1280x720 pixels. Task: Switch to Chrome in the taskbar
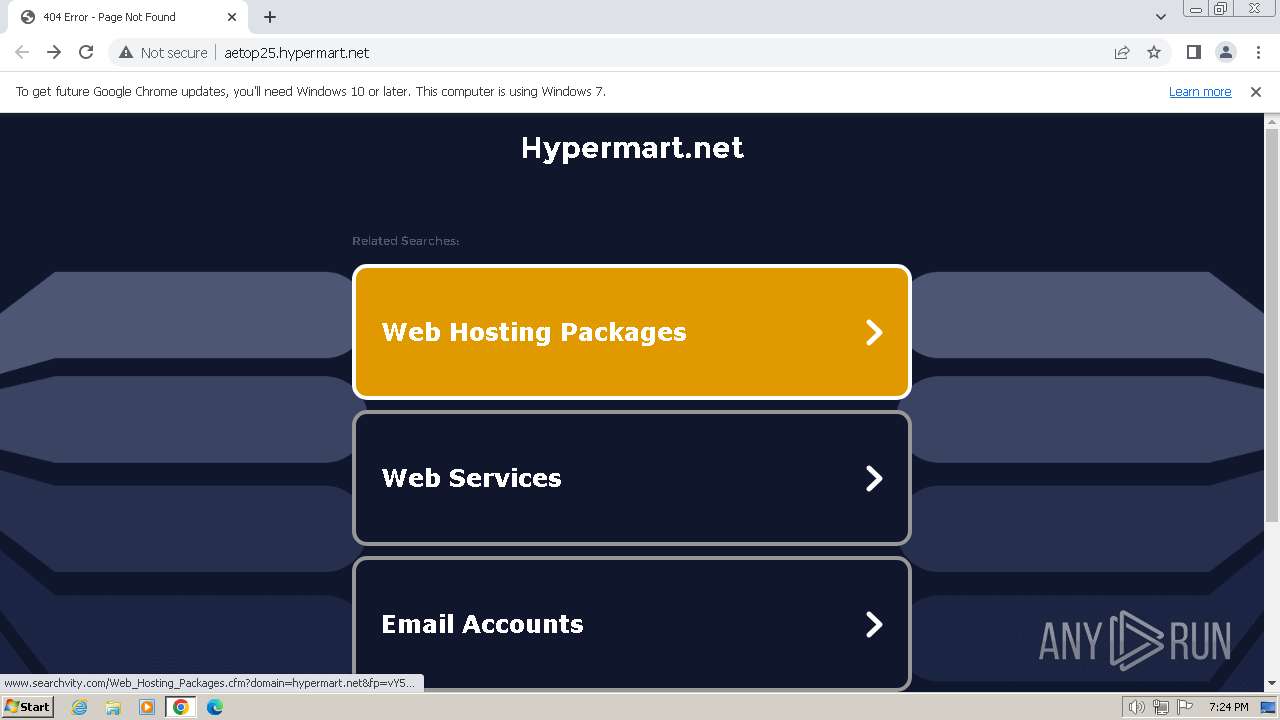(x=180, y=707)
